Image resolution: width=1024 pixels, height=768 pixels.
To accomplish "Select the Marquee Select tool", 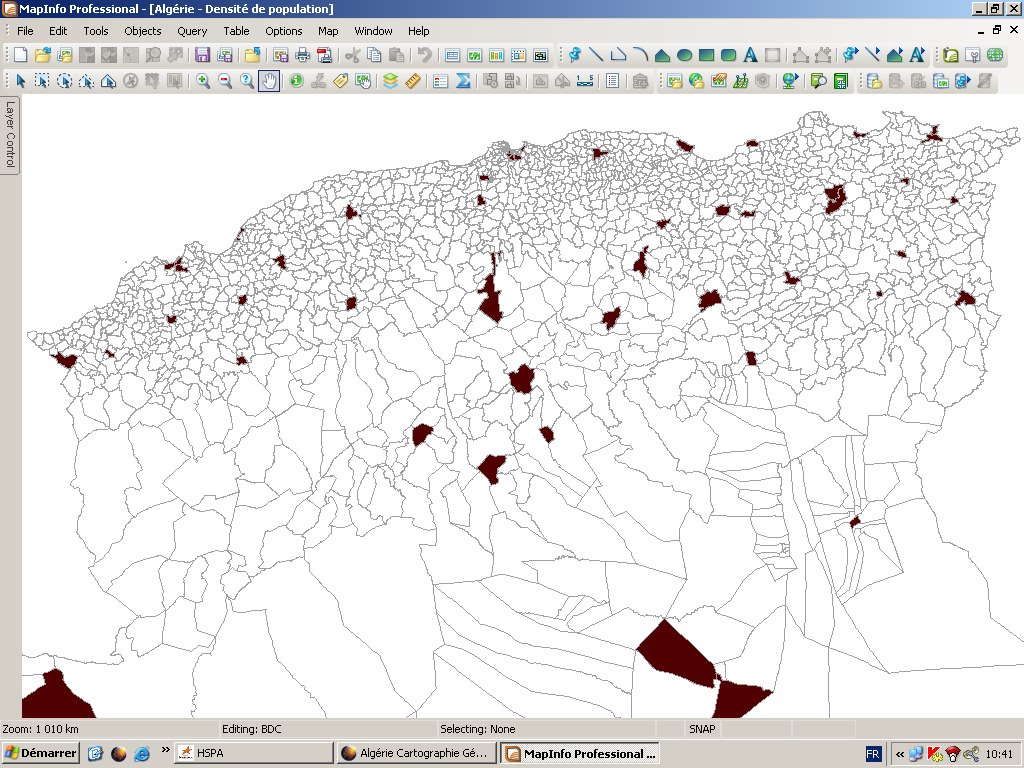I will pos(42,81).
